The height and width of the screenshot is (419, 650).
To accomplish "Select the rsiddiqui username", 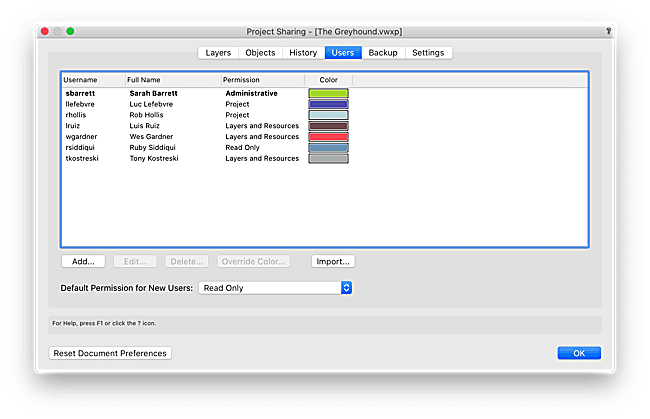I will click(x=80, y=148).
